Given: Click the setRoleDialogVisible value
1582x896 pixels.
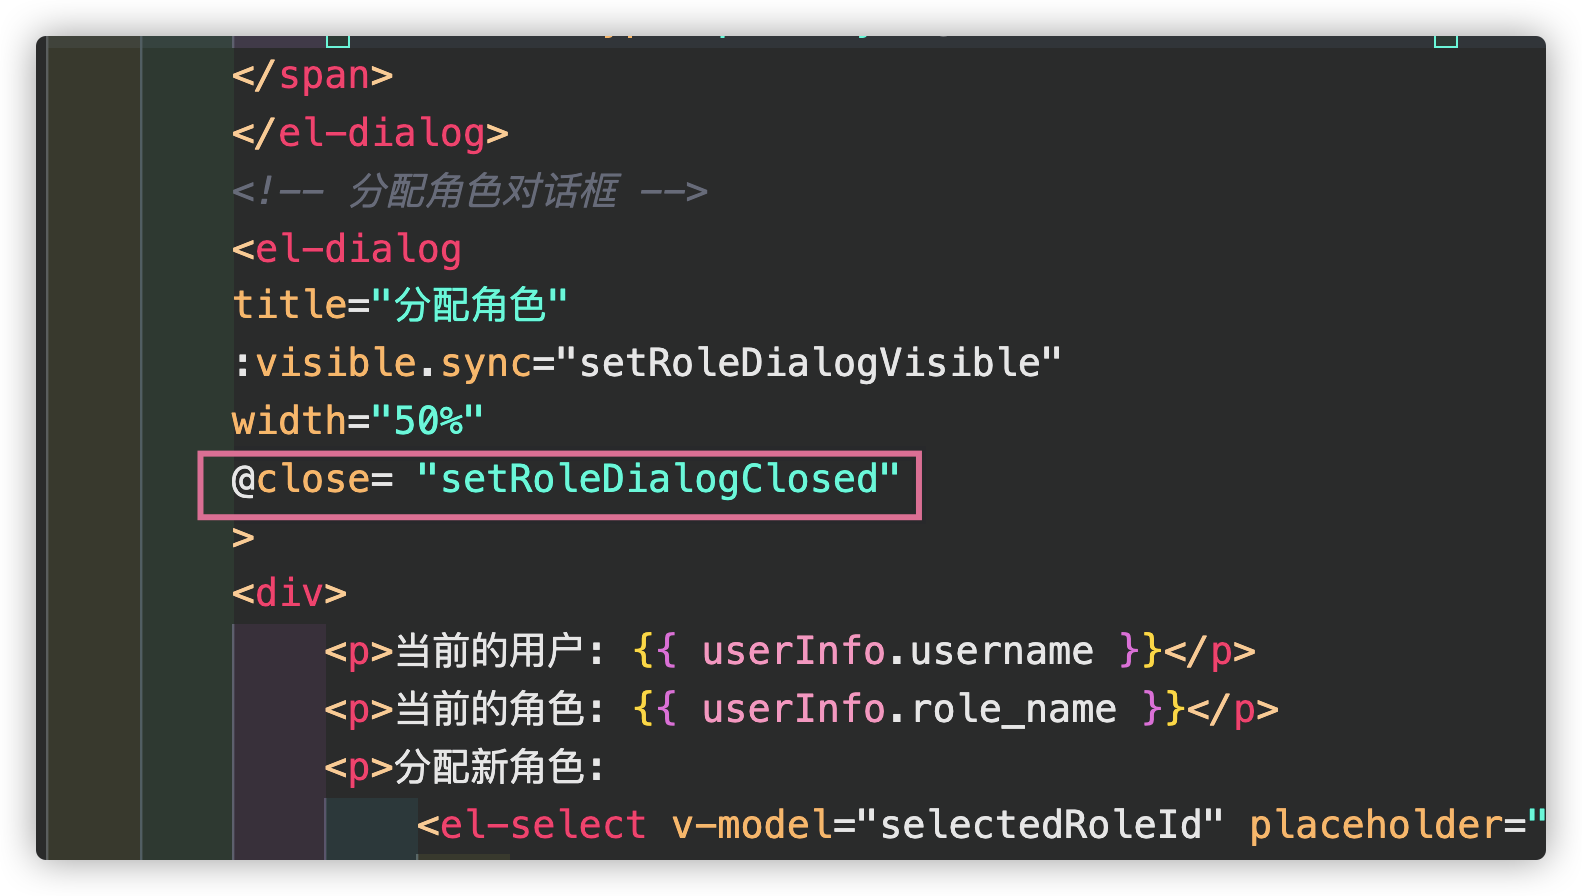Looking at the screenshot, I should [x=809, y=363].
